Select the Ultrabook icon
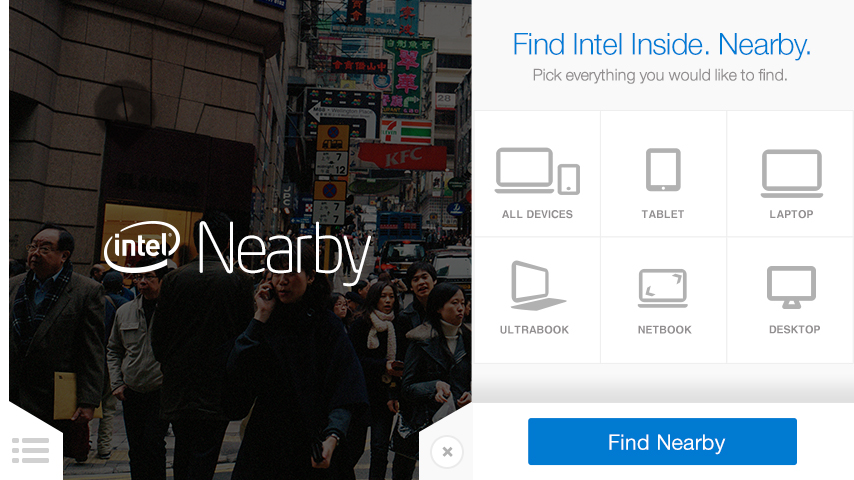 (538, 286)
